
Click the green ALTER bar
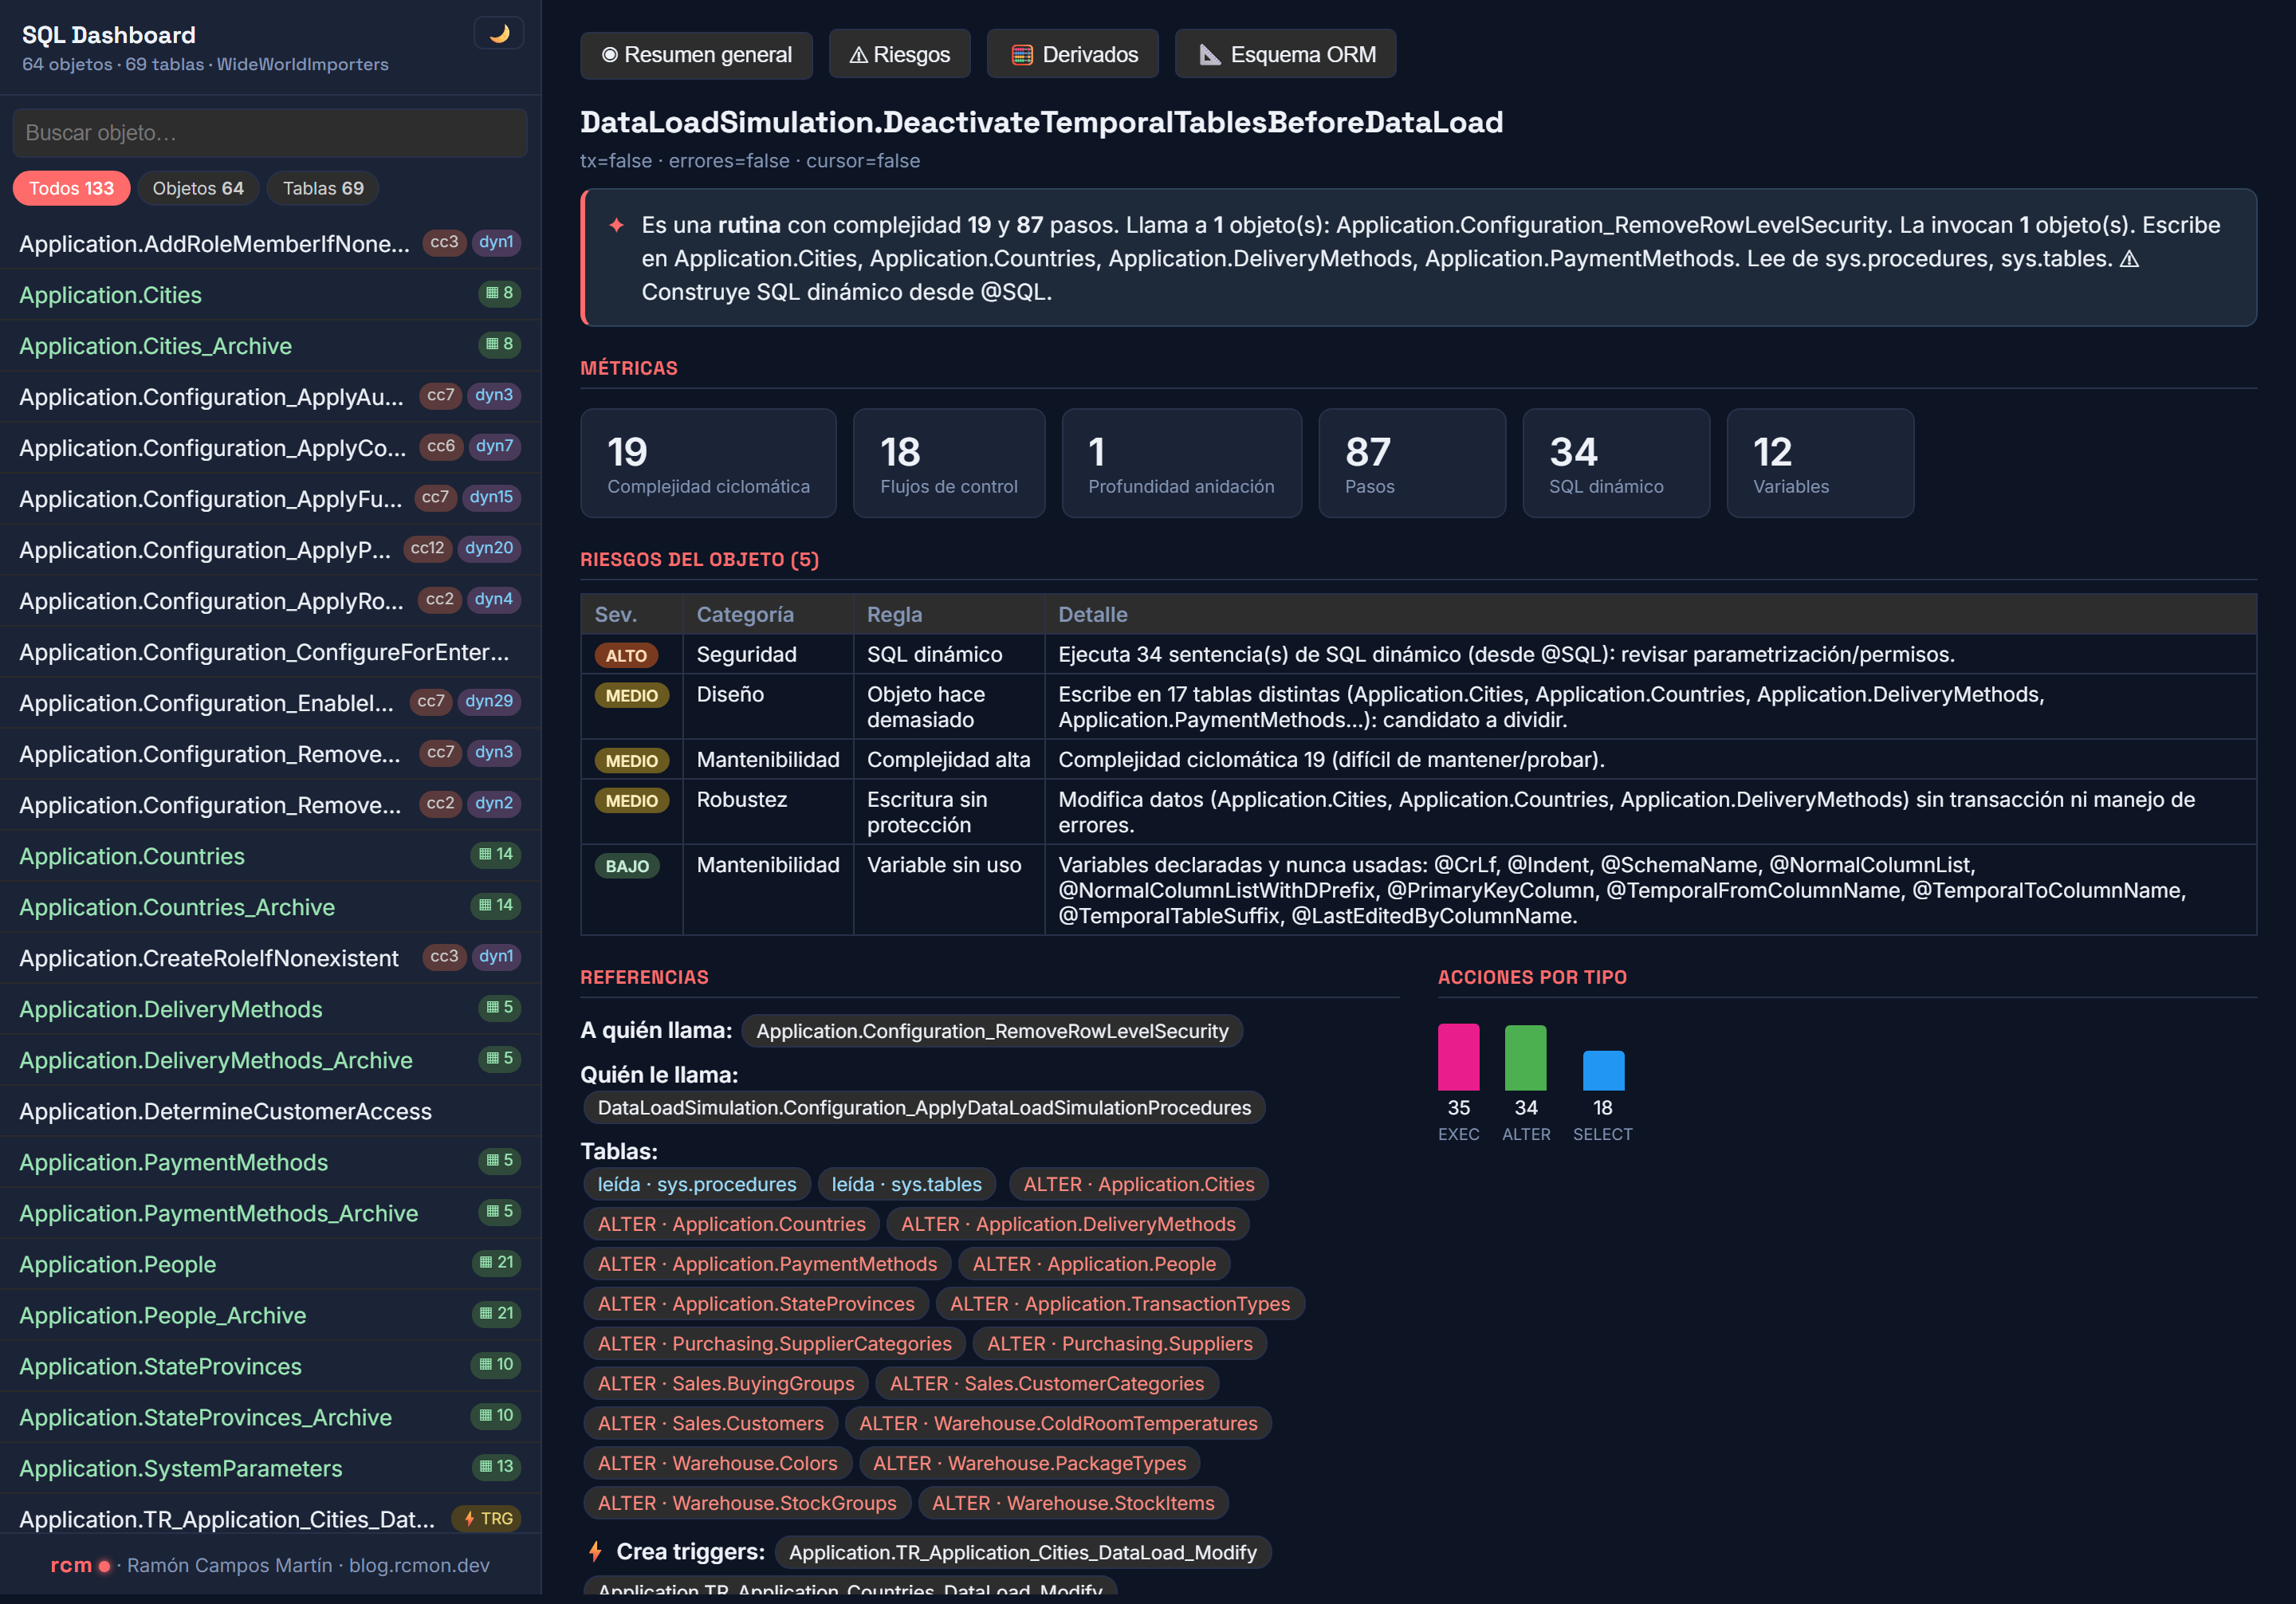[x=1525, y=1057]
